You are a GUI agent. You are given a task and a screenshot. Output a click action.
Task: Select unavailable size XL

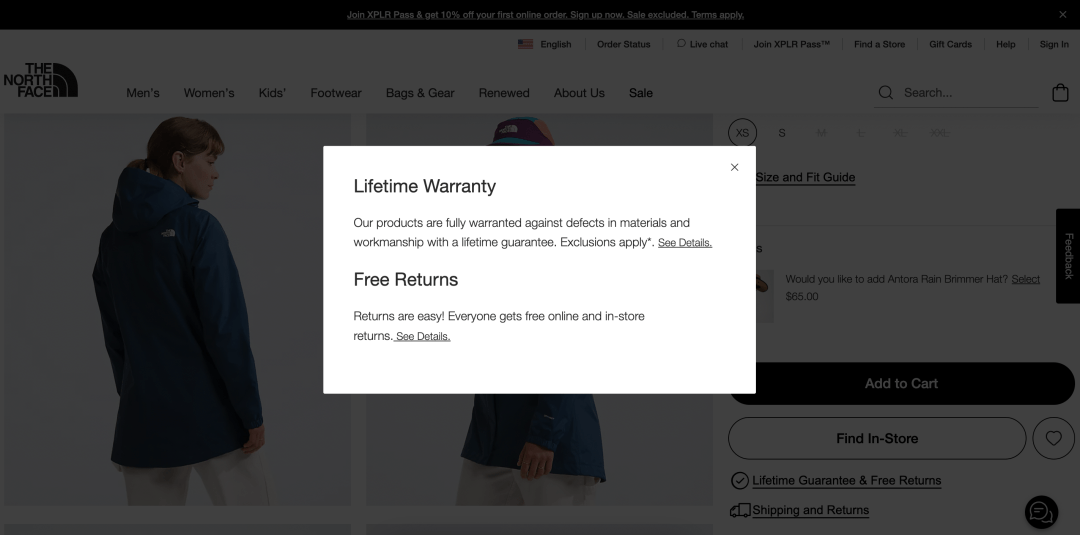coord(900,133)
